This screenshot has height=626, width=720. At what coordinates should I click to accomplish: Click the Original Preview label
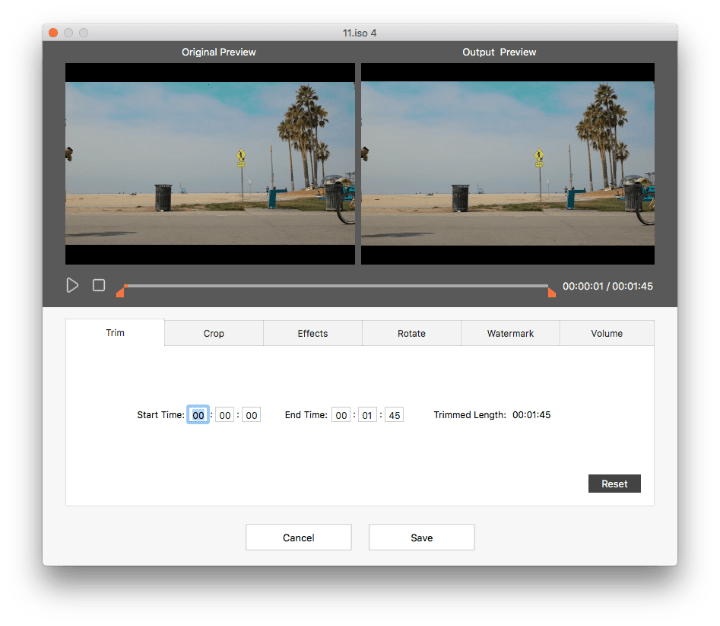(219, 52)
